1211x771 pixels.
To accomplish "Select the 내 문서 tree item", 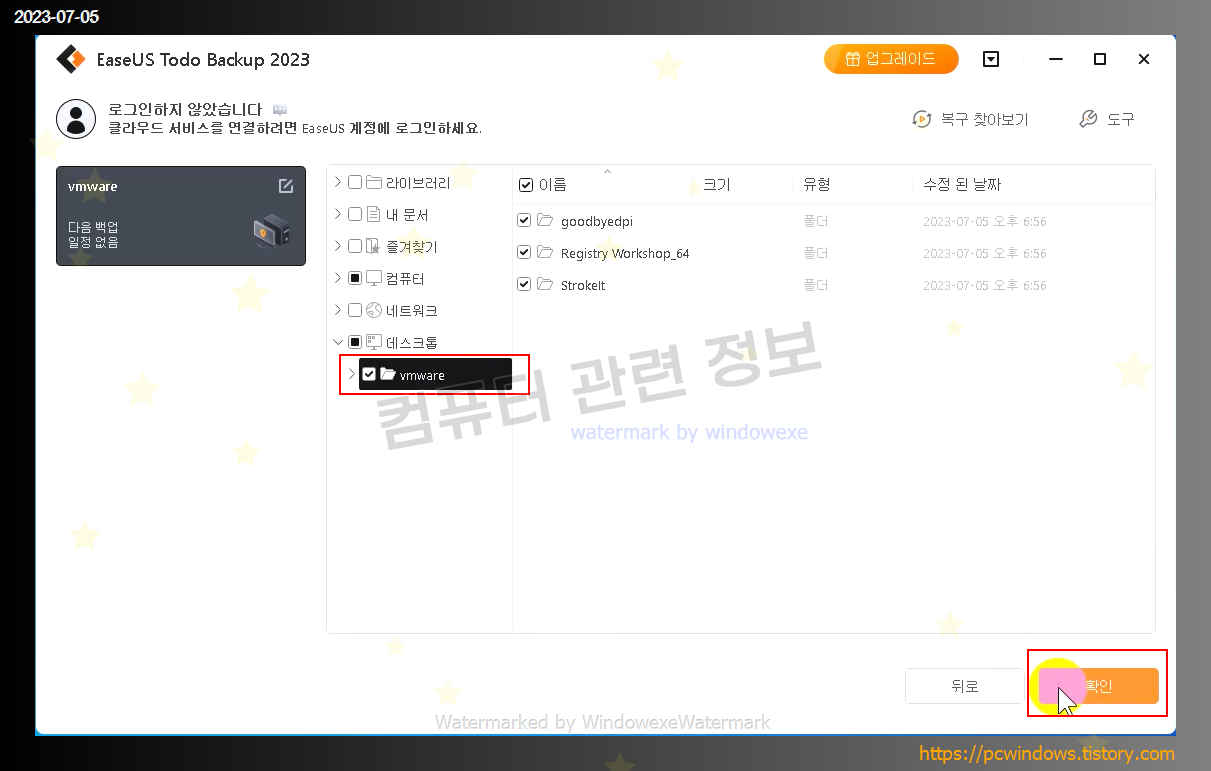I will [407, 215].
